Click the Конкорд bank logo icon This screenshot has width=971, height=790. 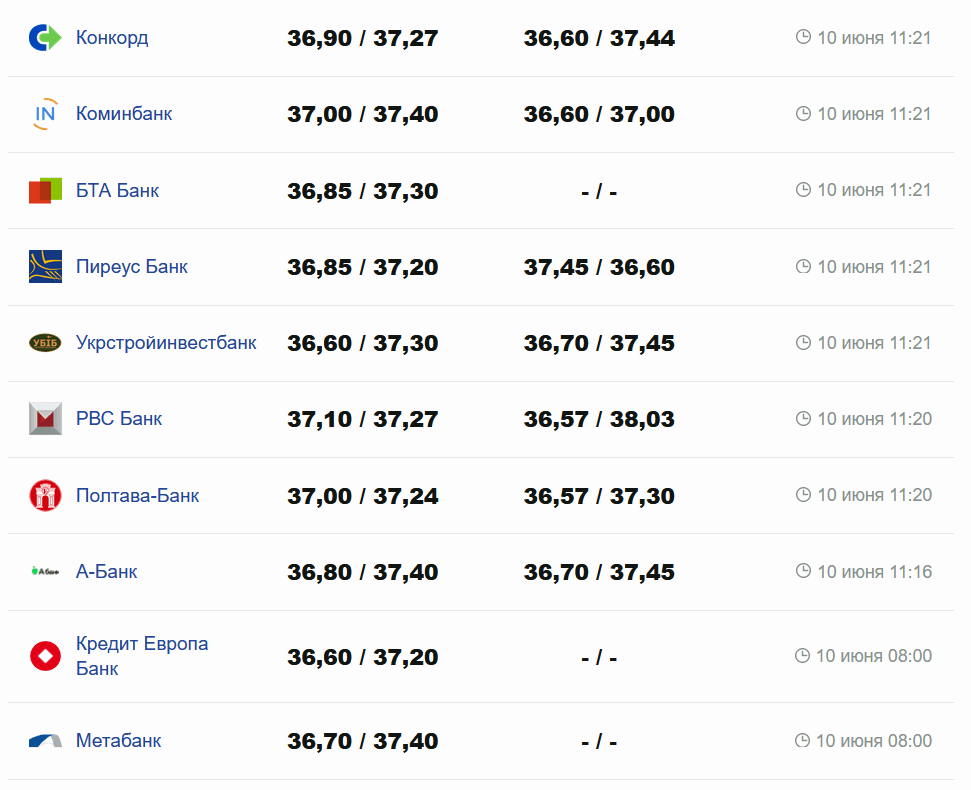tap(45, 38)
